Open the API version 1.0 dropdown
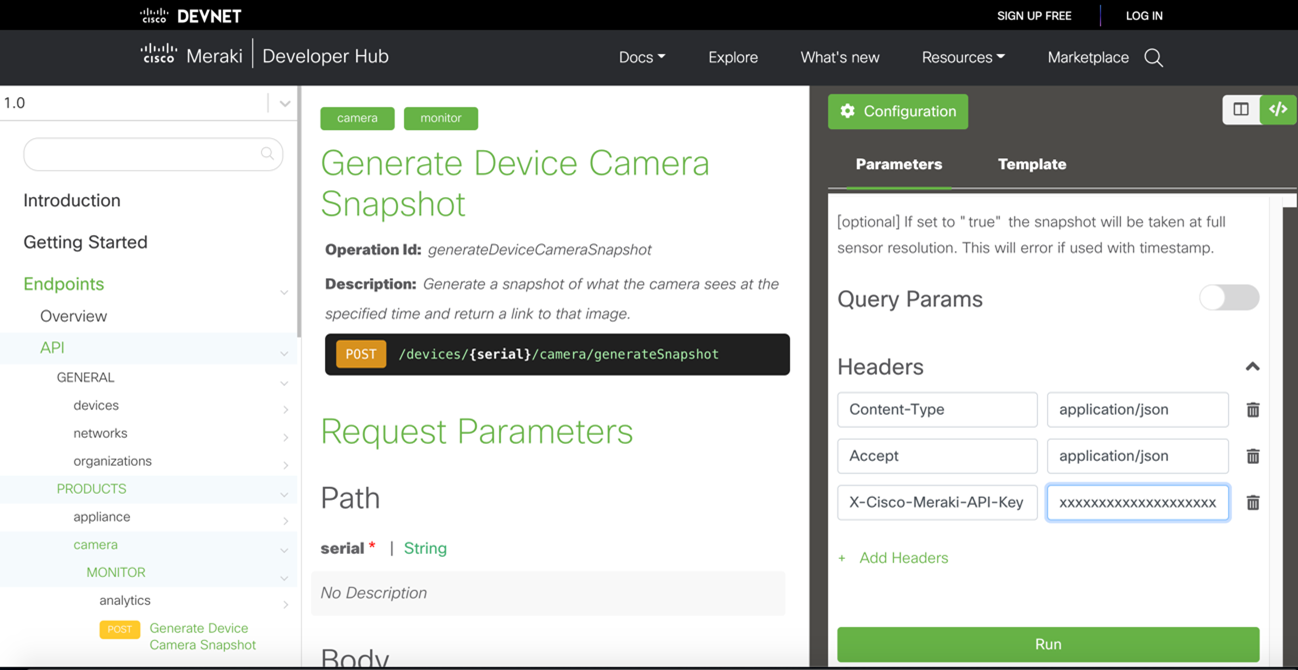Screen dimensions: 1298x670 (284, 102)
